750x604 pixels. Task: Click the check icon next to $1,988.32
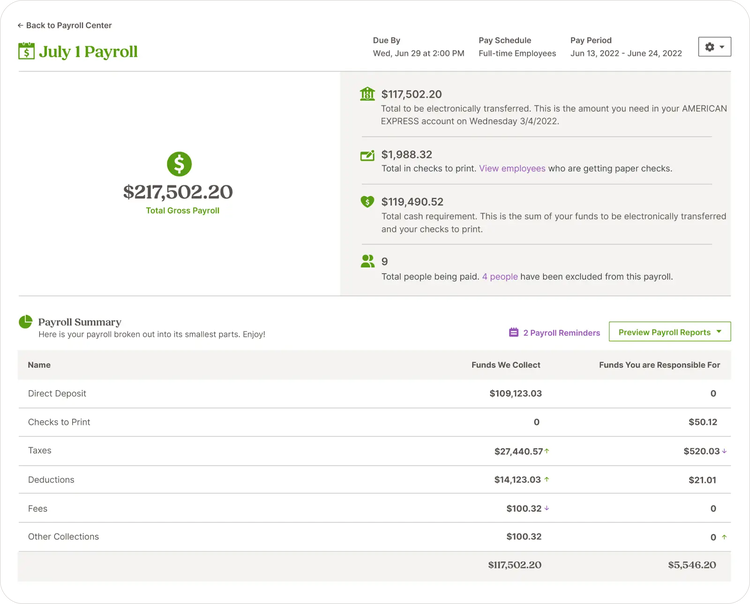367,155
